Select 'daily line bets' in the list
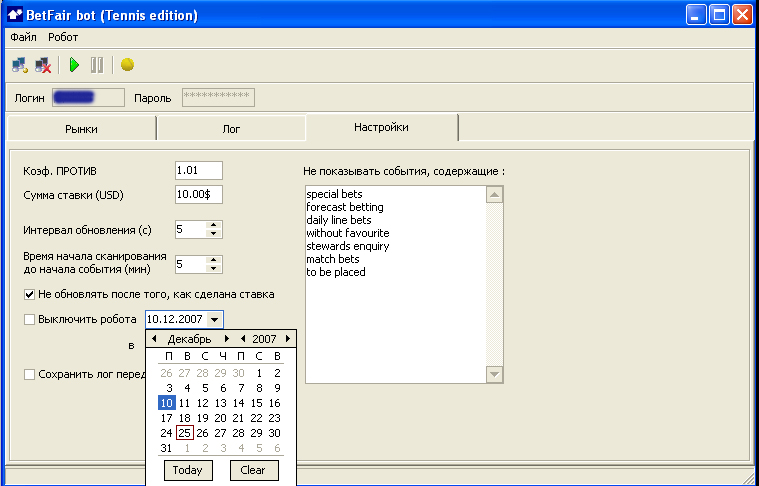 coord(339,220)
